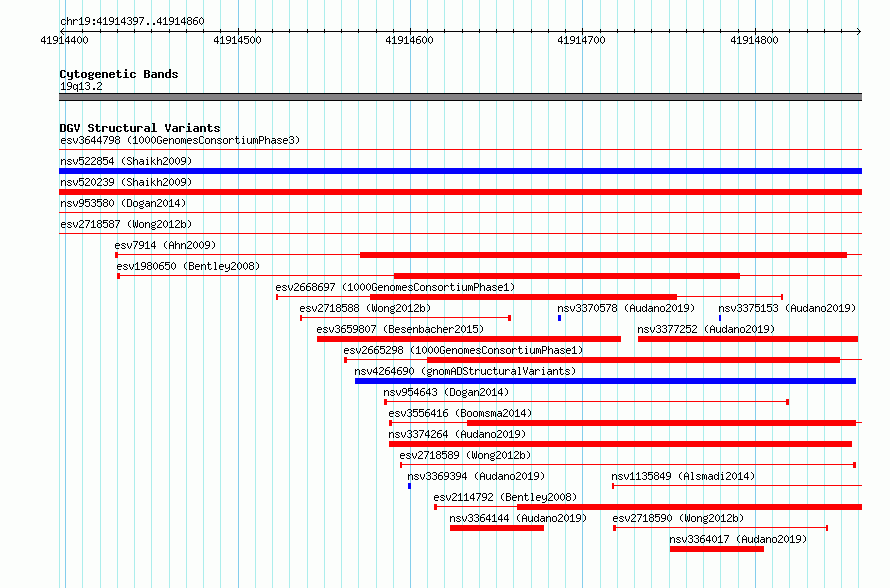Open esv1980650 (Bentley2008) label
The width and height of the screenshot is (890, 588).
tap(188, 266)
